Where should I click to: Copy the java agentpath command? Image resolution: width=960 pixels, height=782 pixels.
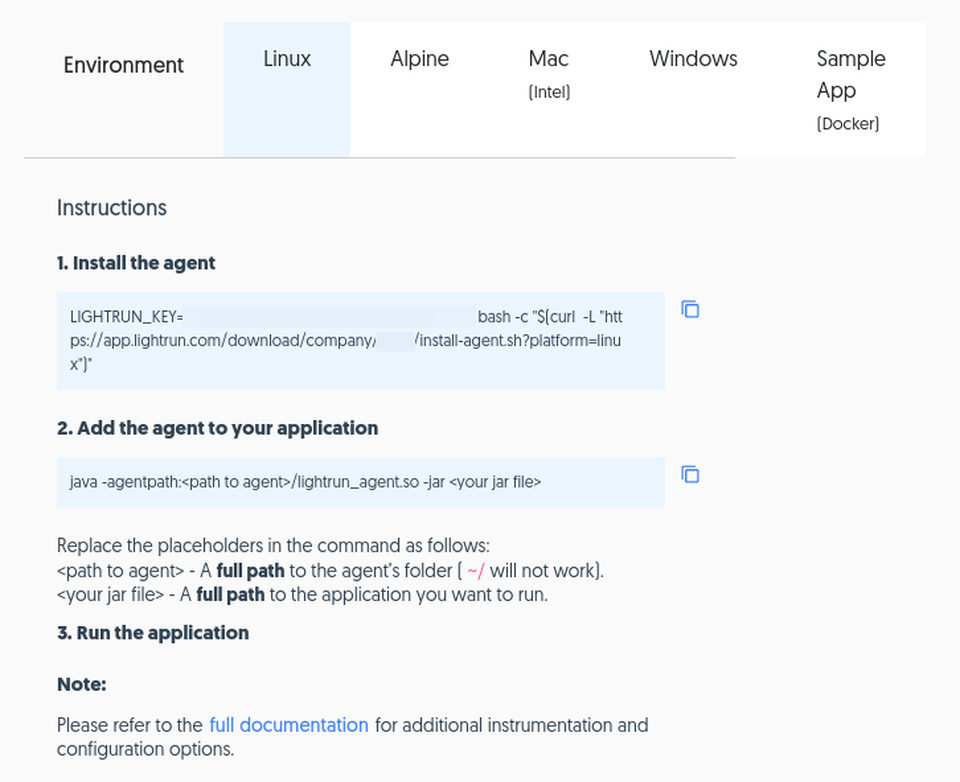(690, 474)
